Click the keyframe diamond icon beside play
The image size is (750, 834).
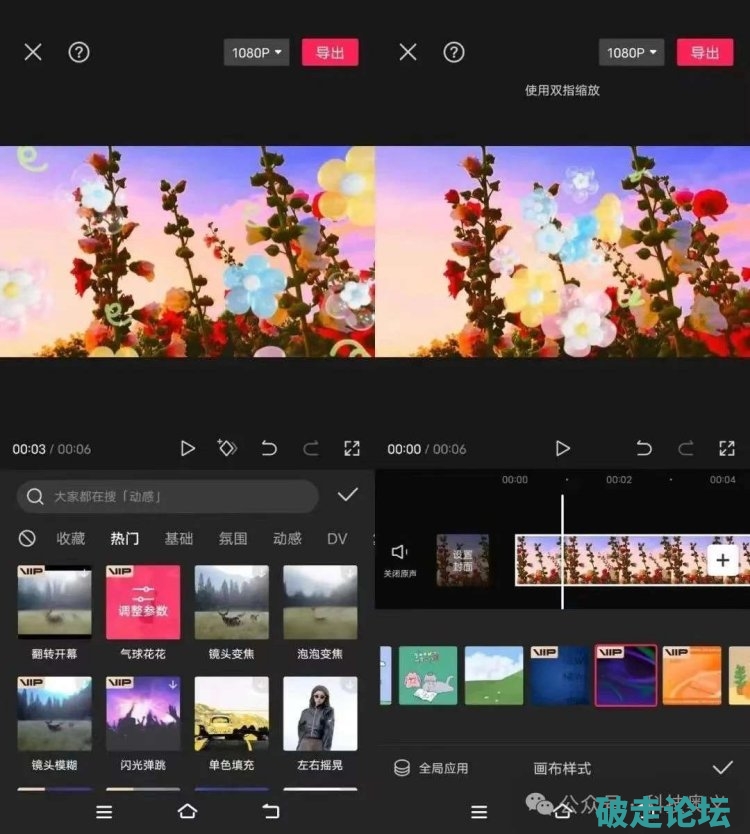[227, 449]
